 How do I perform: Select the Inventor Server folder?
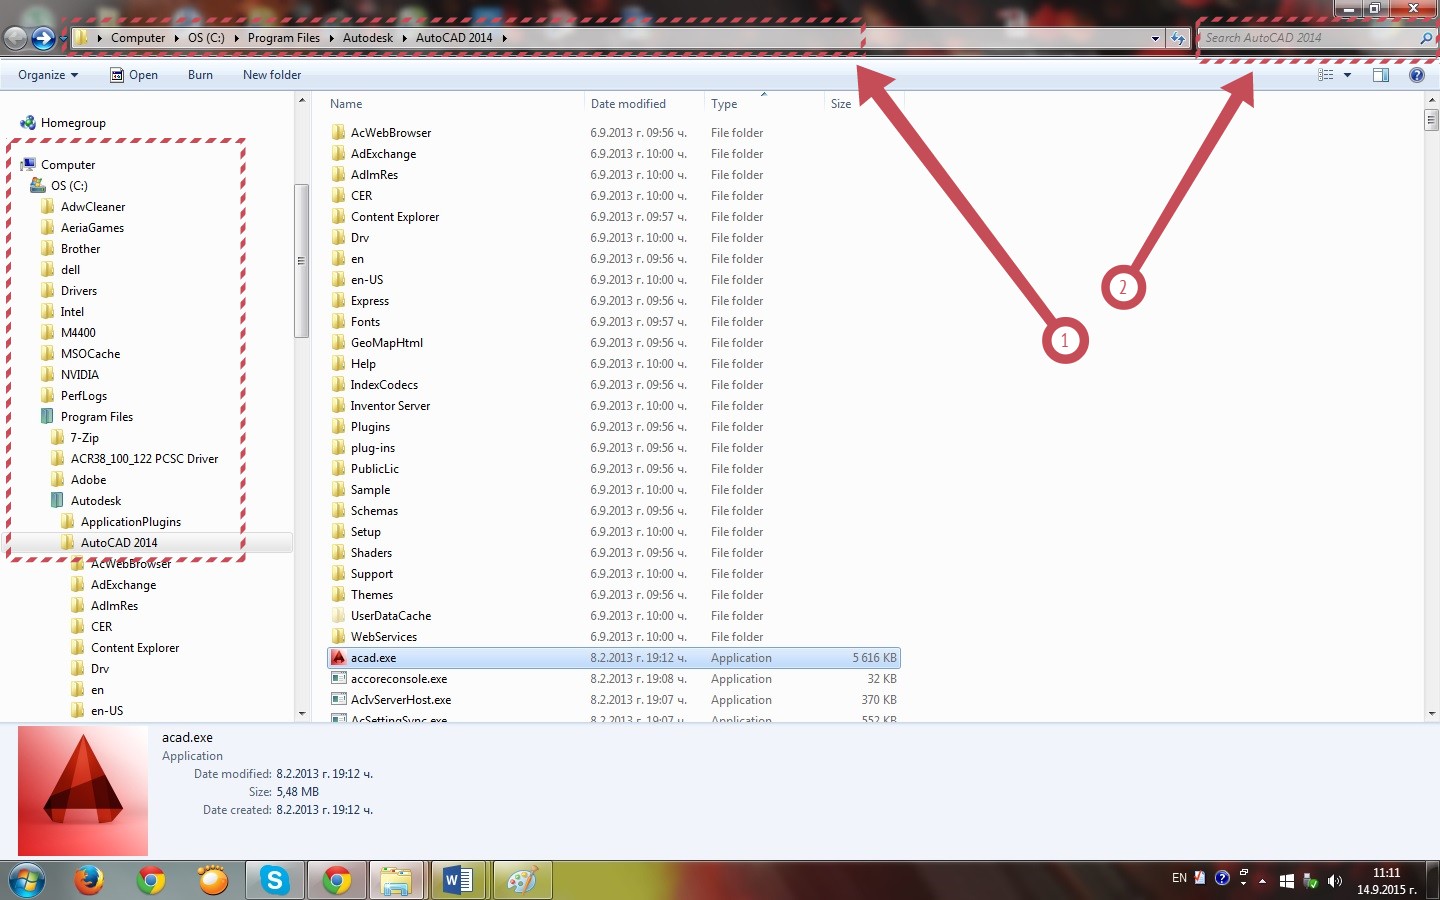click(390, 406)
